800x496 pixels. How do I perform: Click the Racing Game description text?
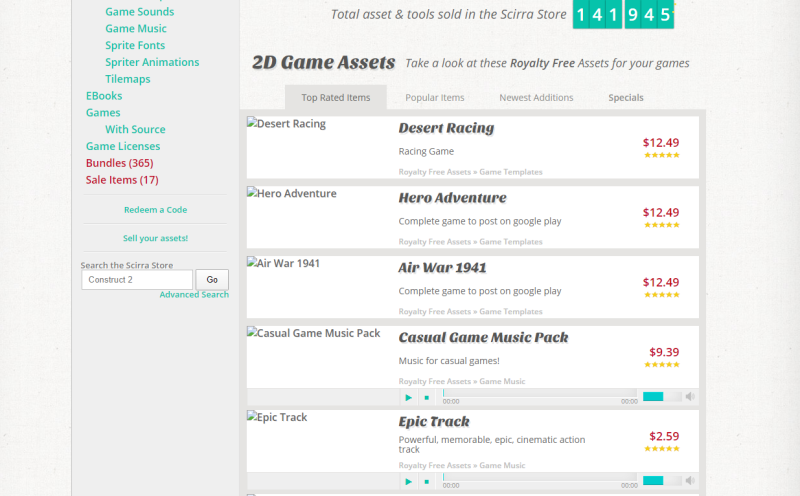coord(426,152)
